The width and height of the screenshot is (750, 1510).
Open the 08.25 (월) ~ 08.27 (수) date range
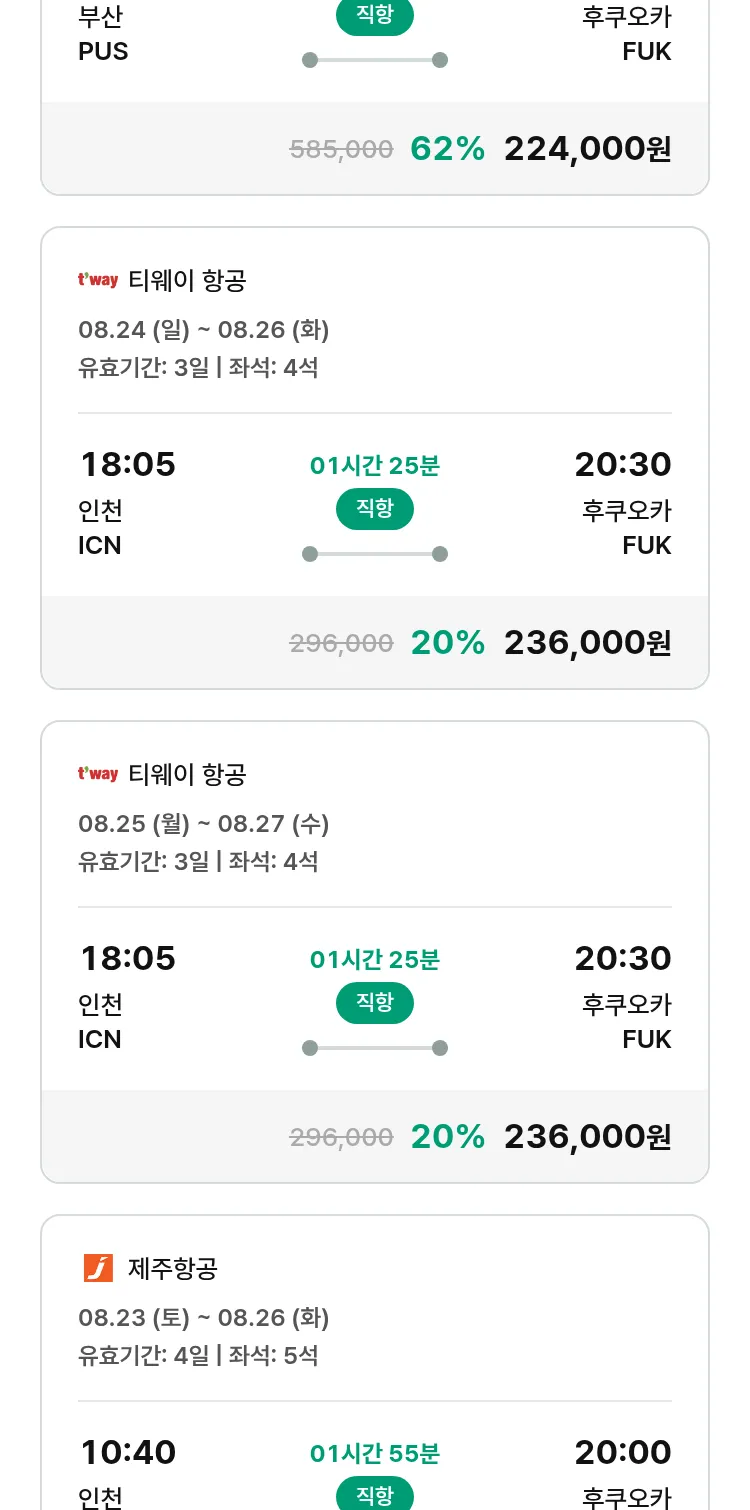pos(204,824)
